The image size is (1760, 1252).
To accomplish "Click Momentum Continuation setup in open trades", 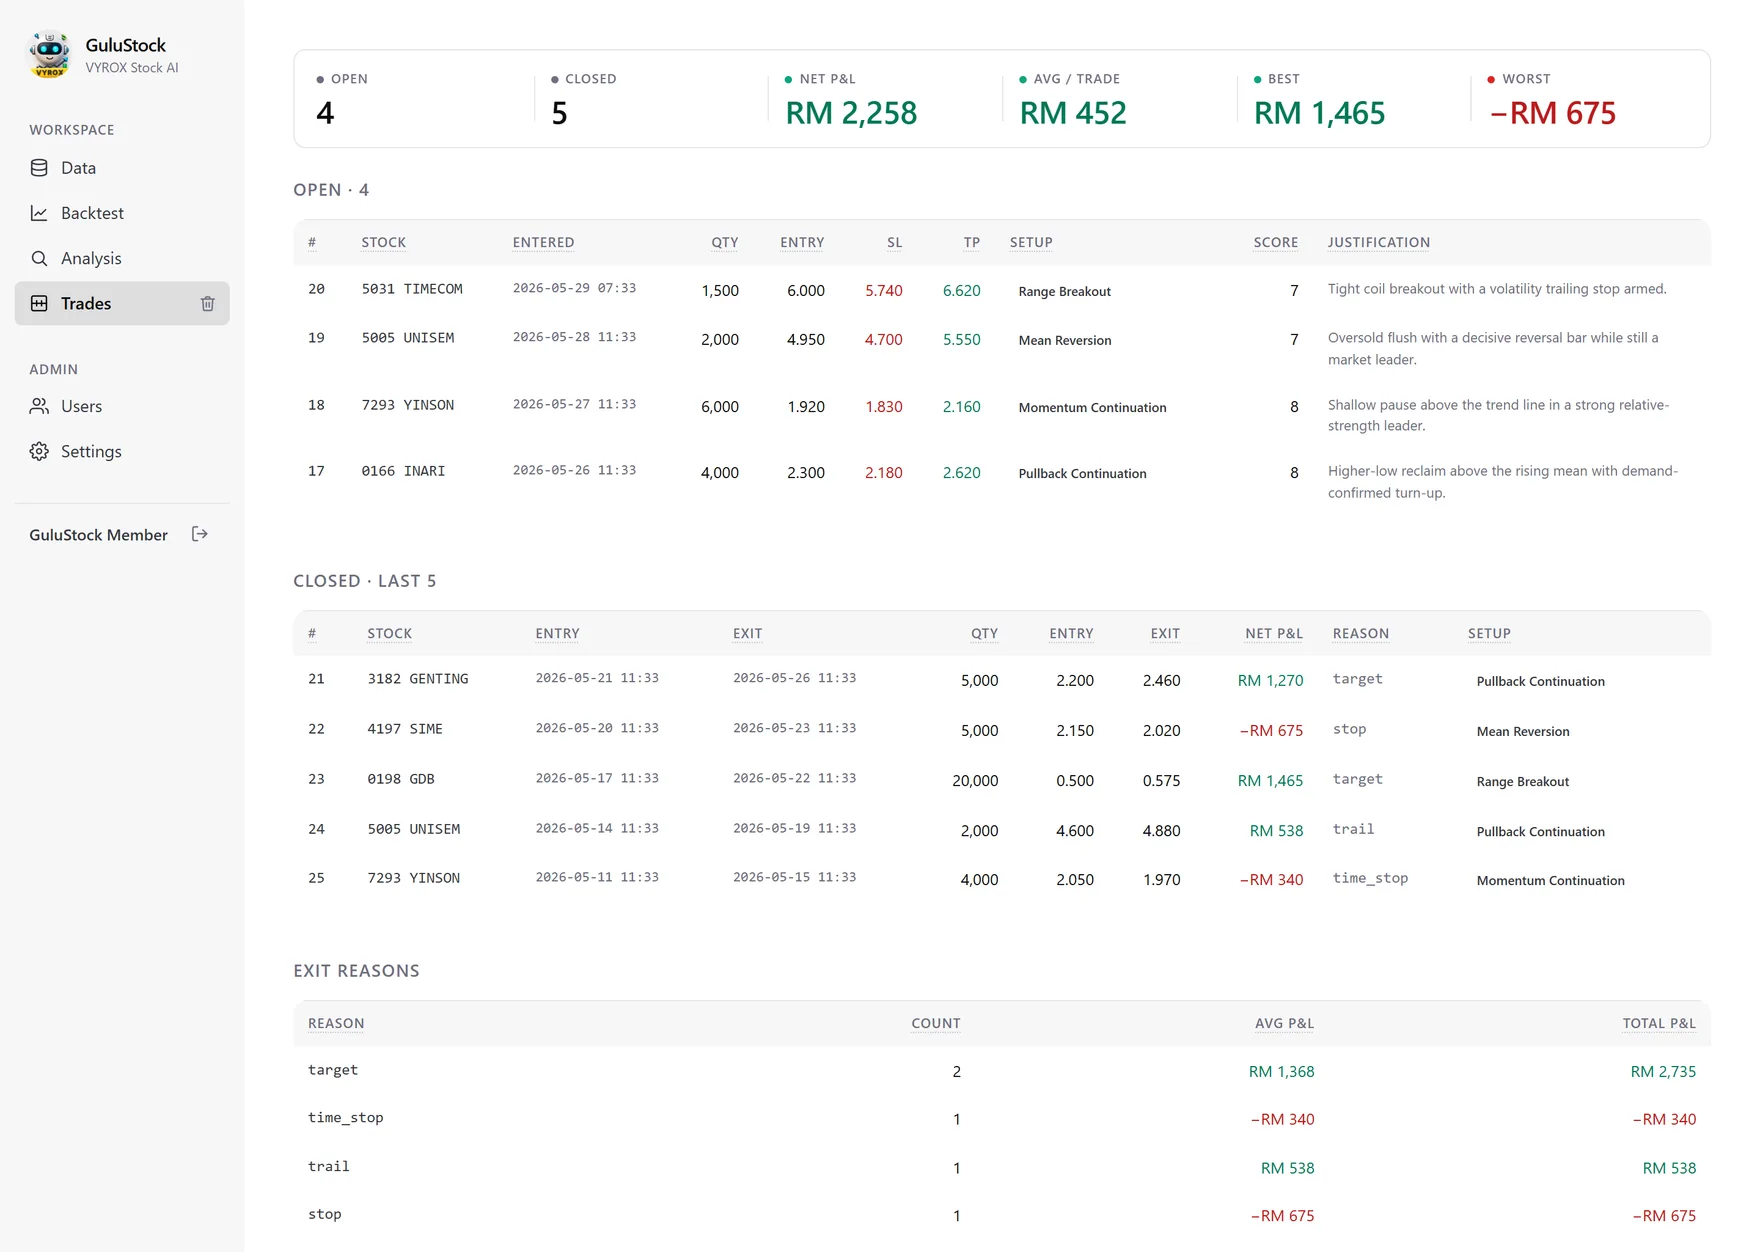I will point(1092,407).
